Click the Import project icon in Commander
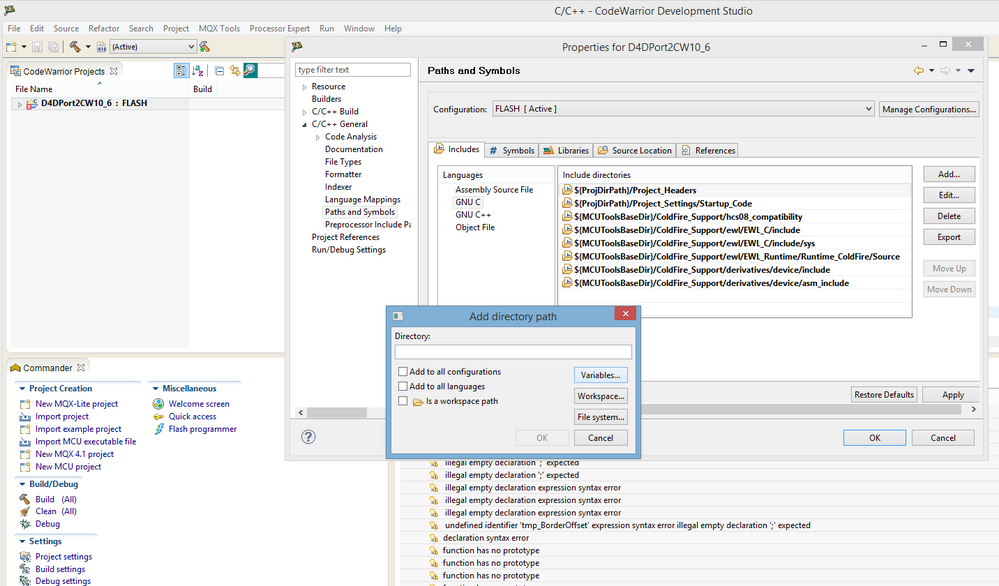This screenshot has width=999, height=586. point(25,417)
